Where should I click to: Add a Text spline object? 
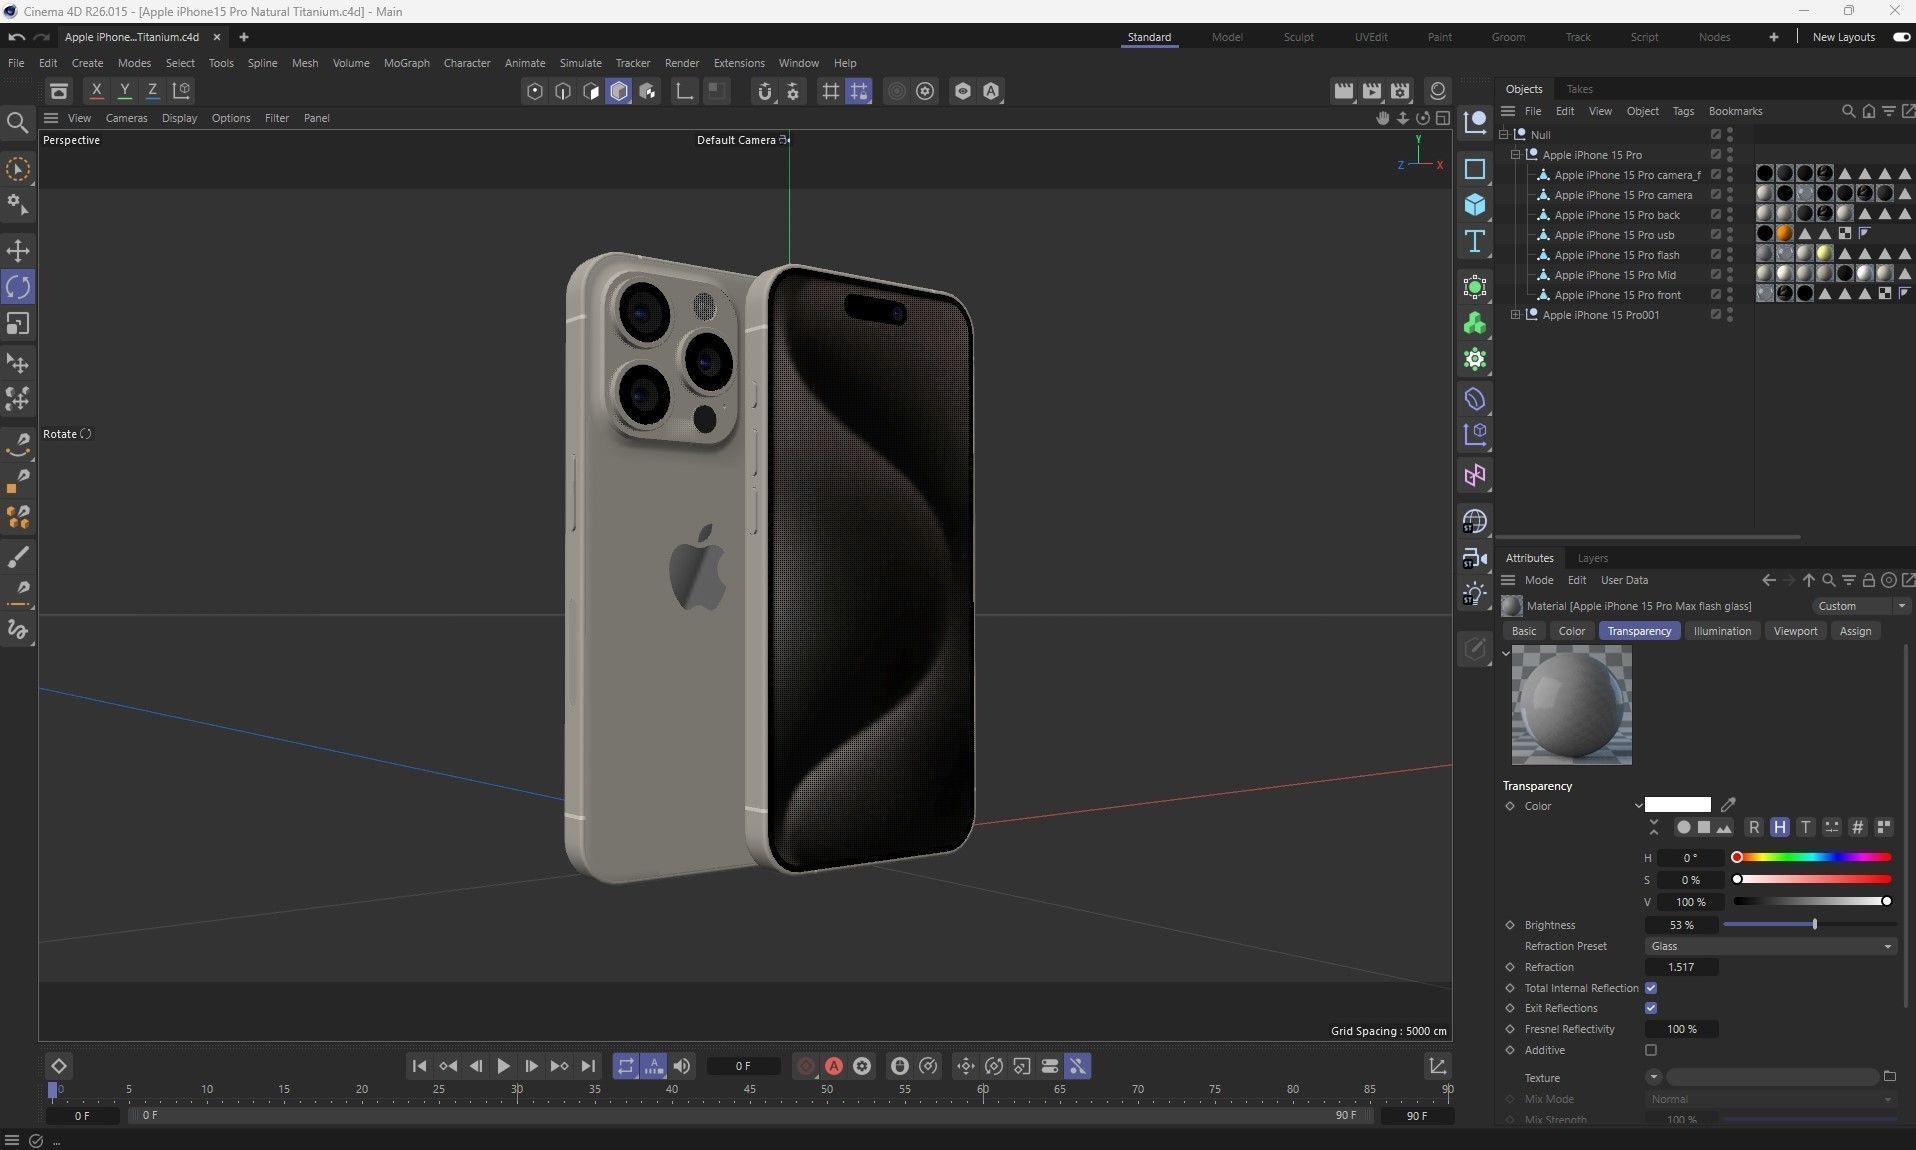coord(1475,241)
